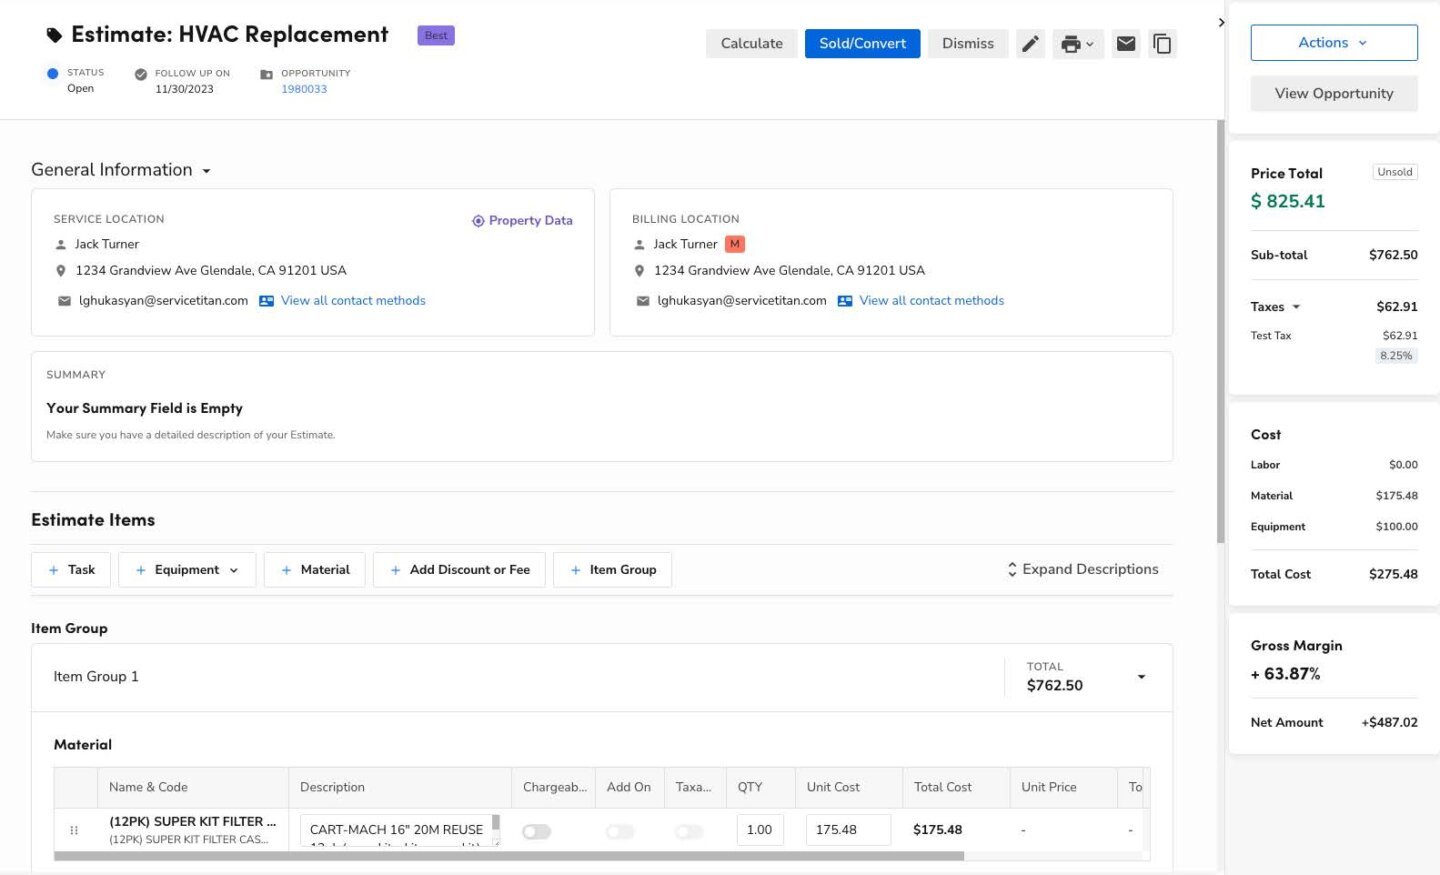This screenshot has height=875, width=1440.
Task: Toggle the Add On switch
Action: [620, 831]
